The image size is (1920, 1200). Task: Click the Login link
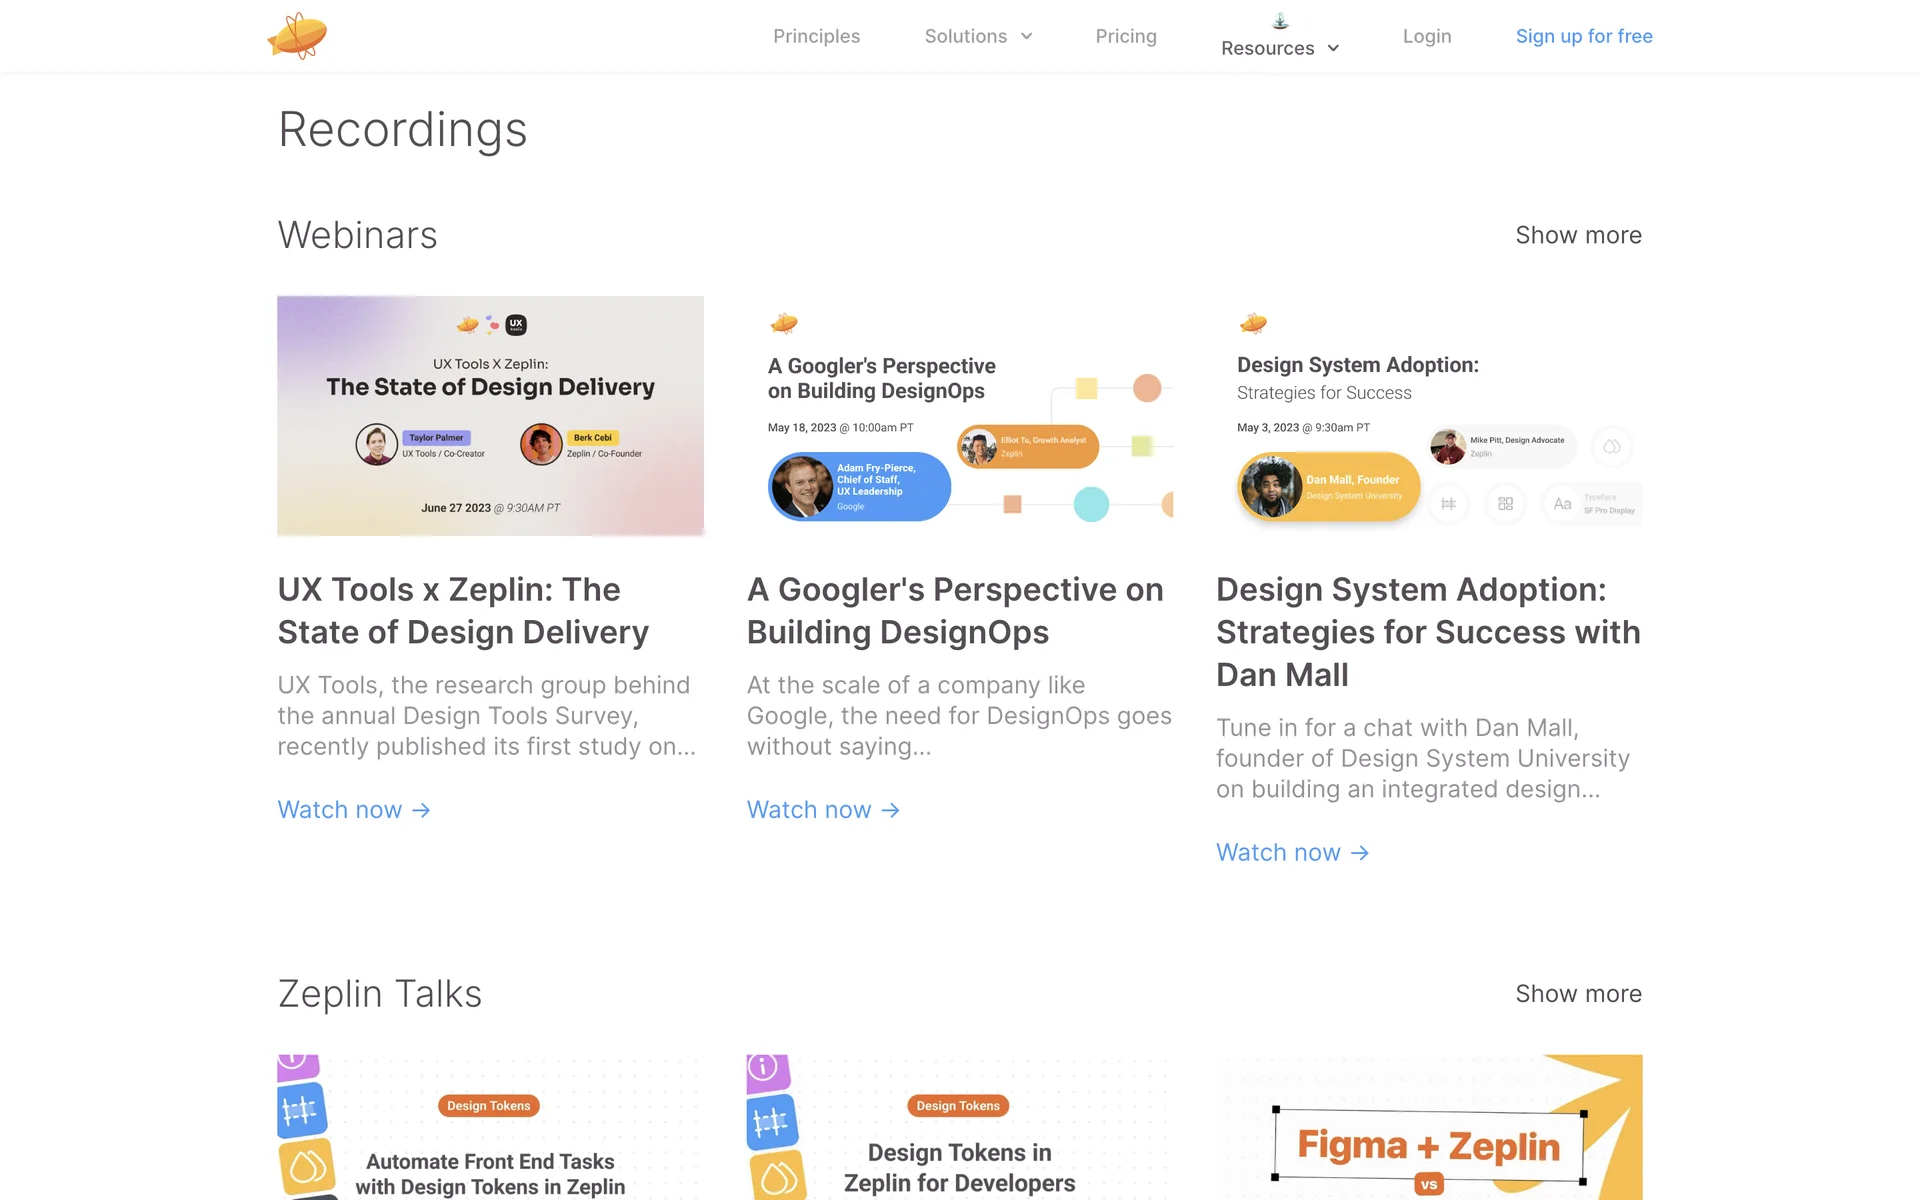[1426, 37]
